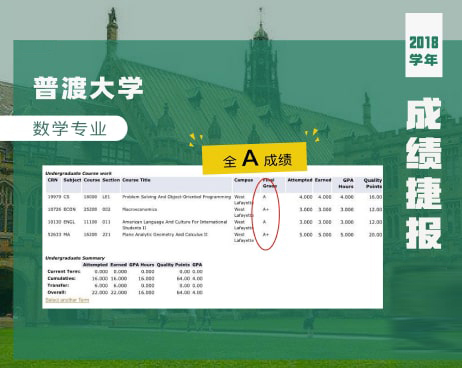Click 'American Language And Culture For International Students II'
The image size is (462, 368).
click(175, 225)
